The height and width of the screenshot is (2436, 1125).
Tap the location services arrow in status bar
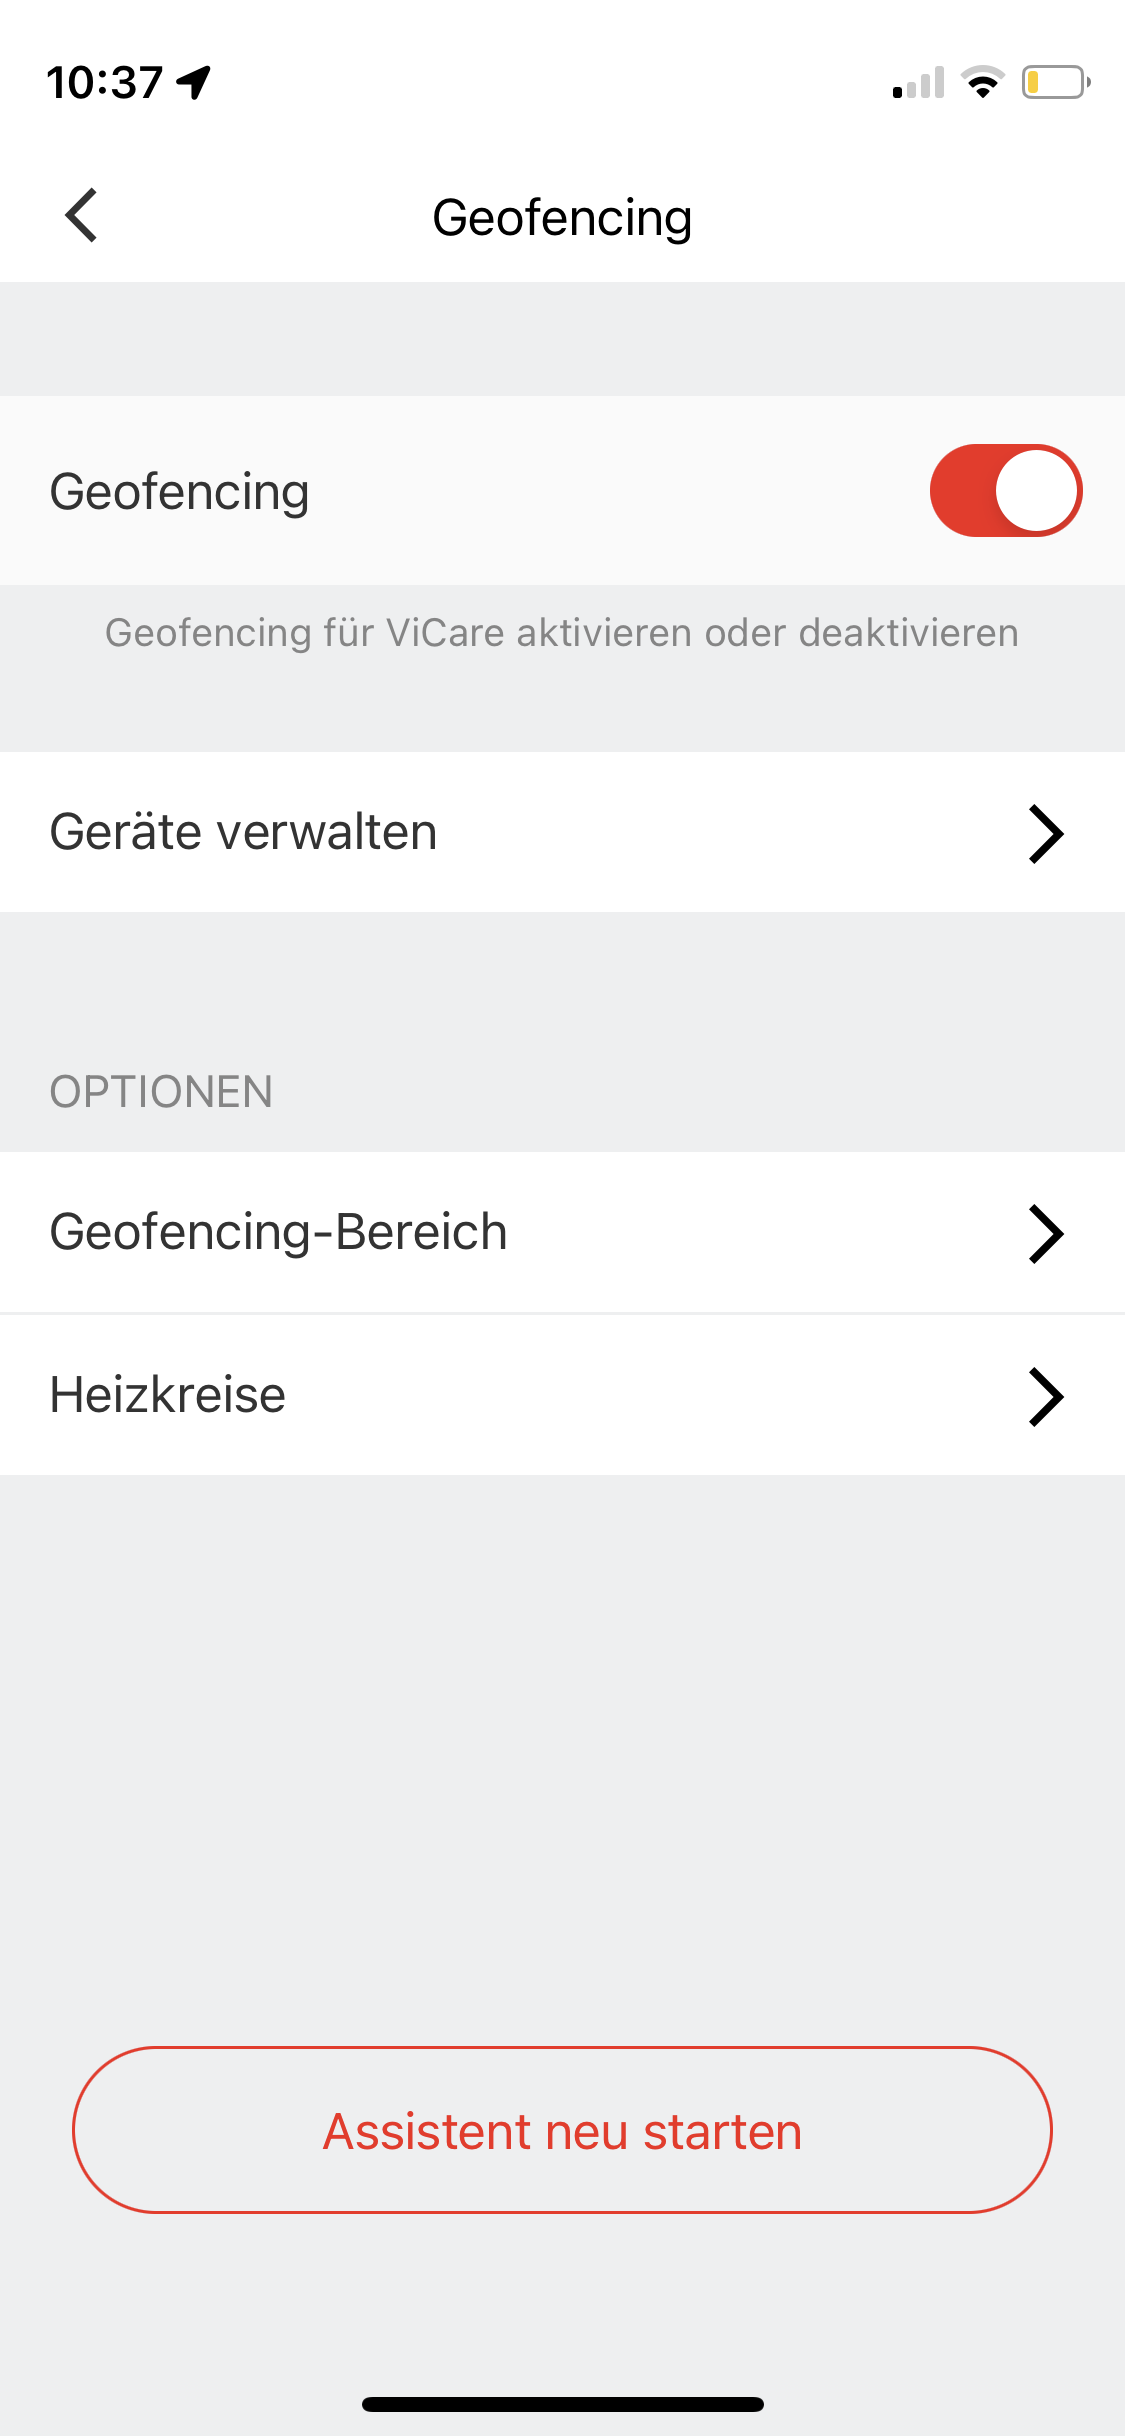[195, 82]
